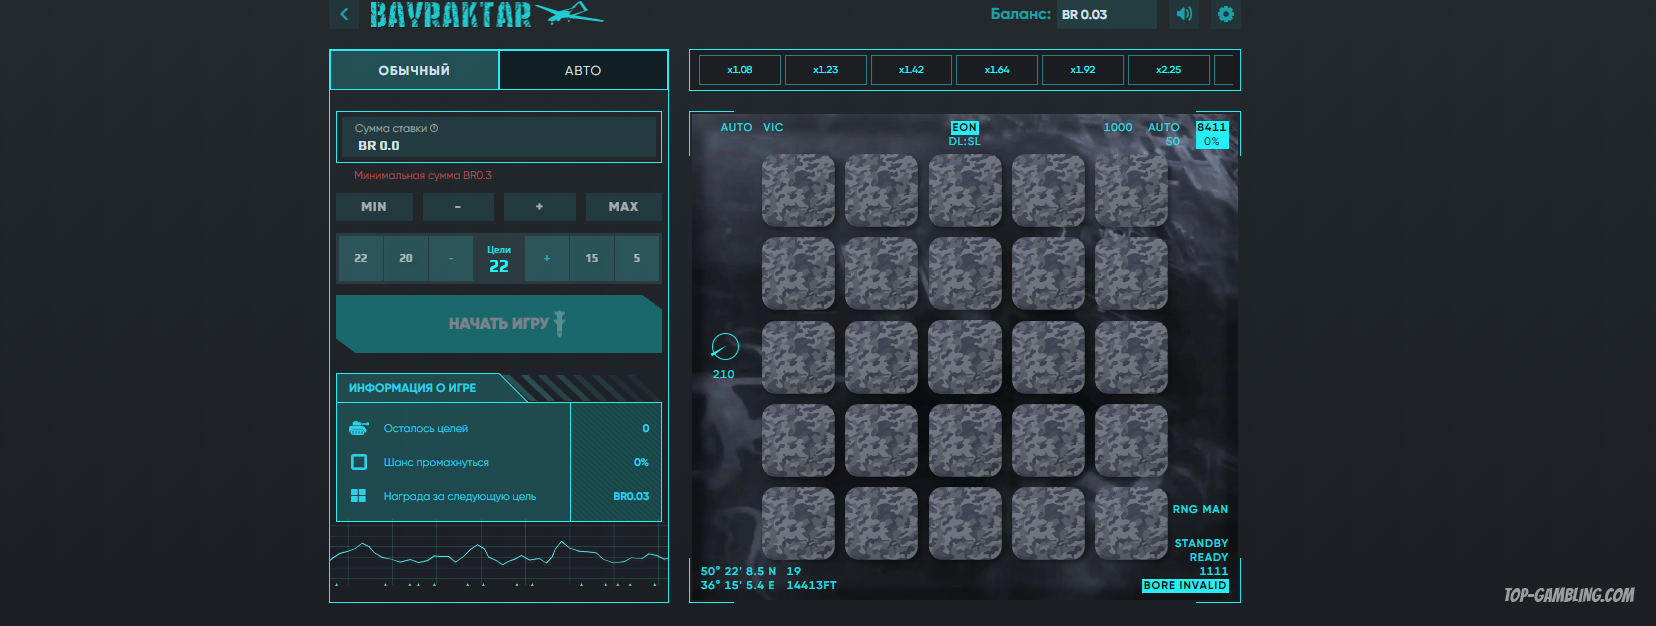Click camo tile in first row, fifth column
Screen dimensions: 1656x626
click(1131, 190)
